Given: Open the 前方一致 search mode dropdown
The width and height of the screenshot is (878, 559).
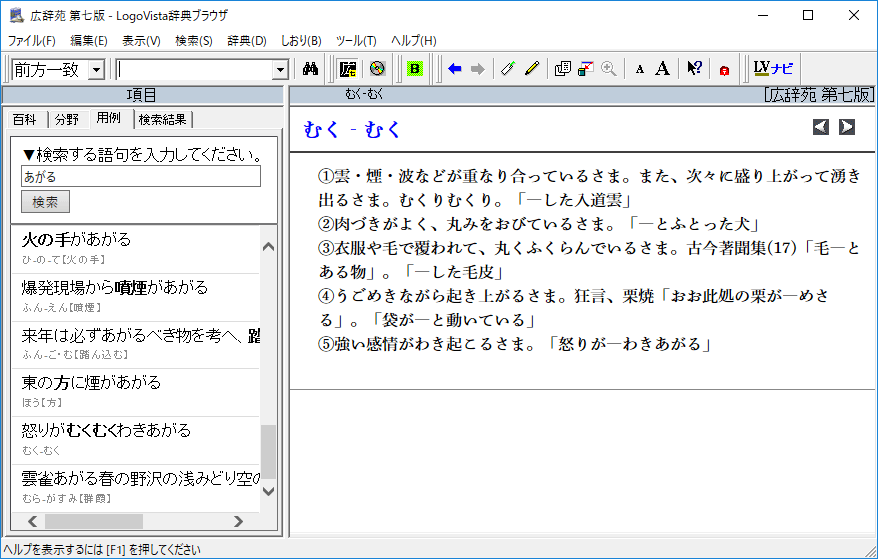Looking at the screenshot, I should point(96,70).
